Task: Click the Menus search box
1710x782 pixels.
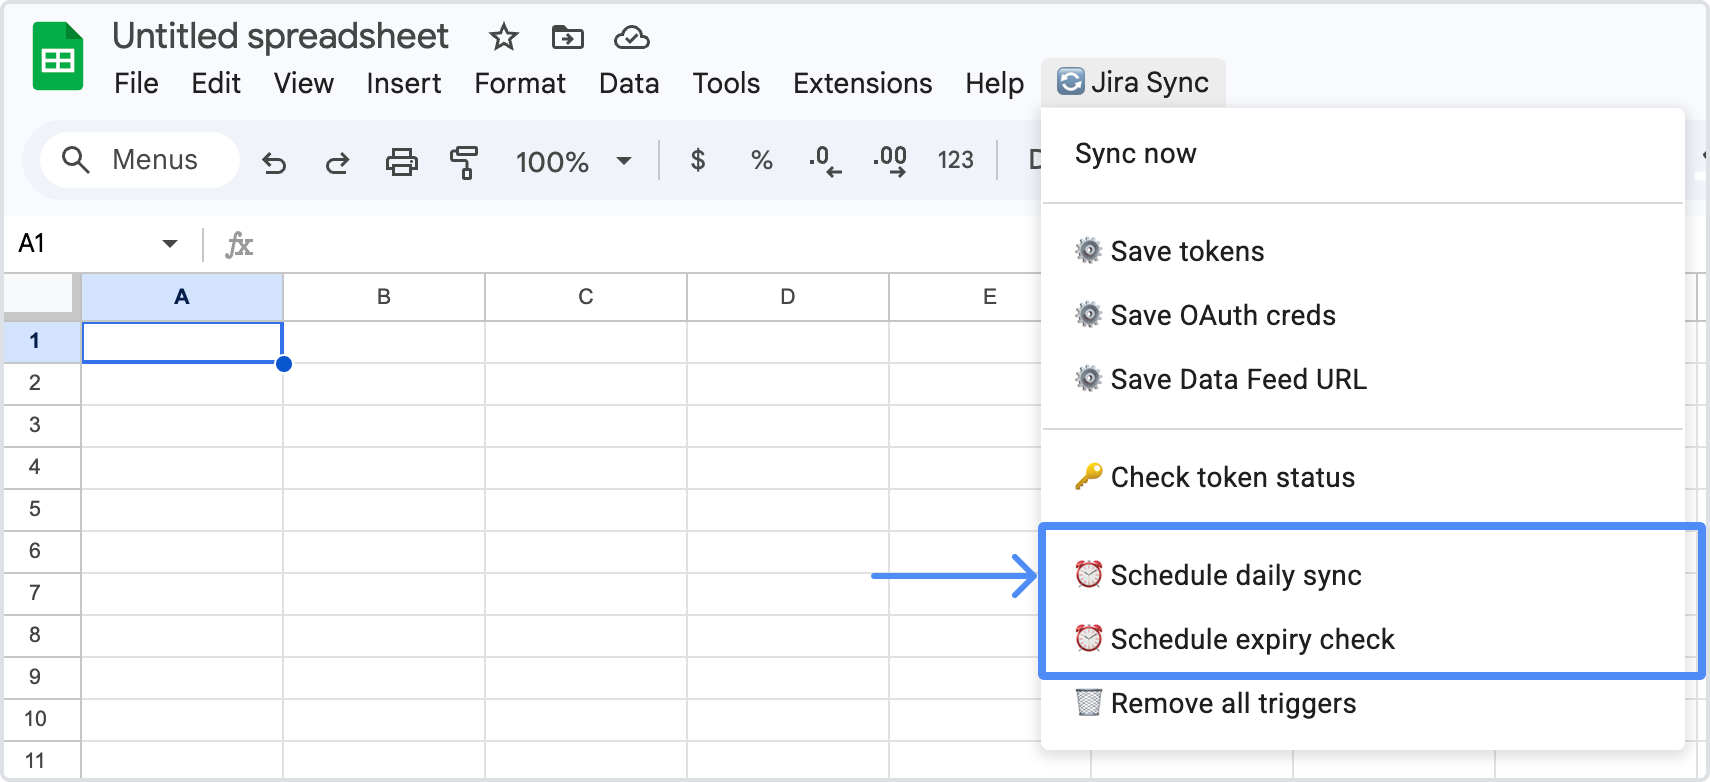Action: (140, 160)
